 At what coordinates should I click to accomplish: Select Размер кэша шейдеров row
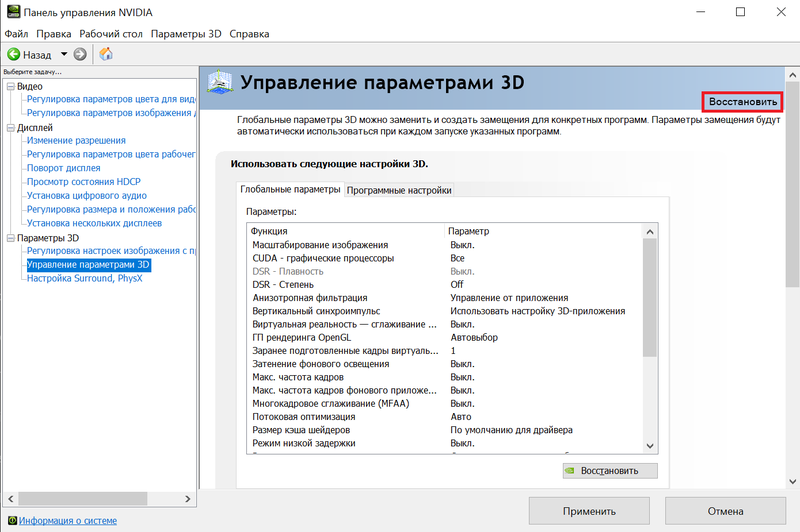[444, 430]
